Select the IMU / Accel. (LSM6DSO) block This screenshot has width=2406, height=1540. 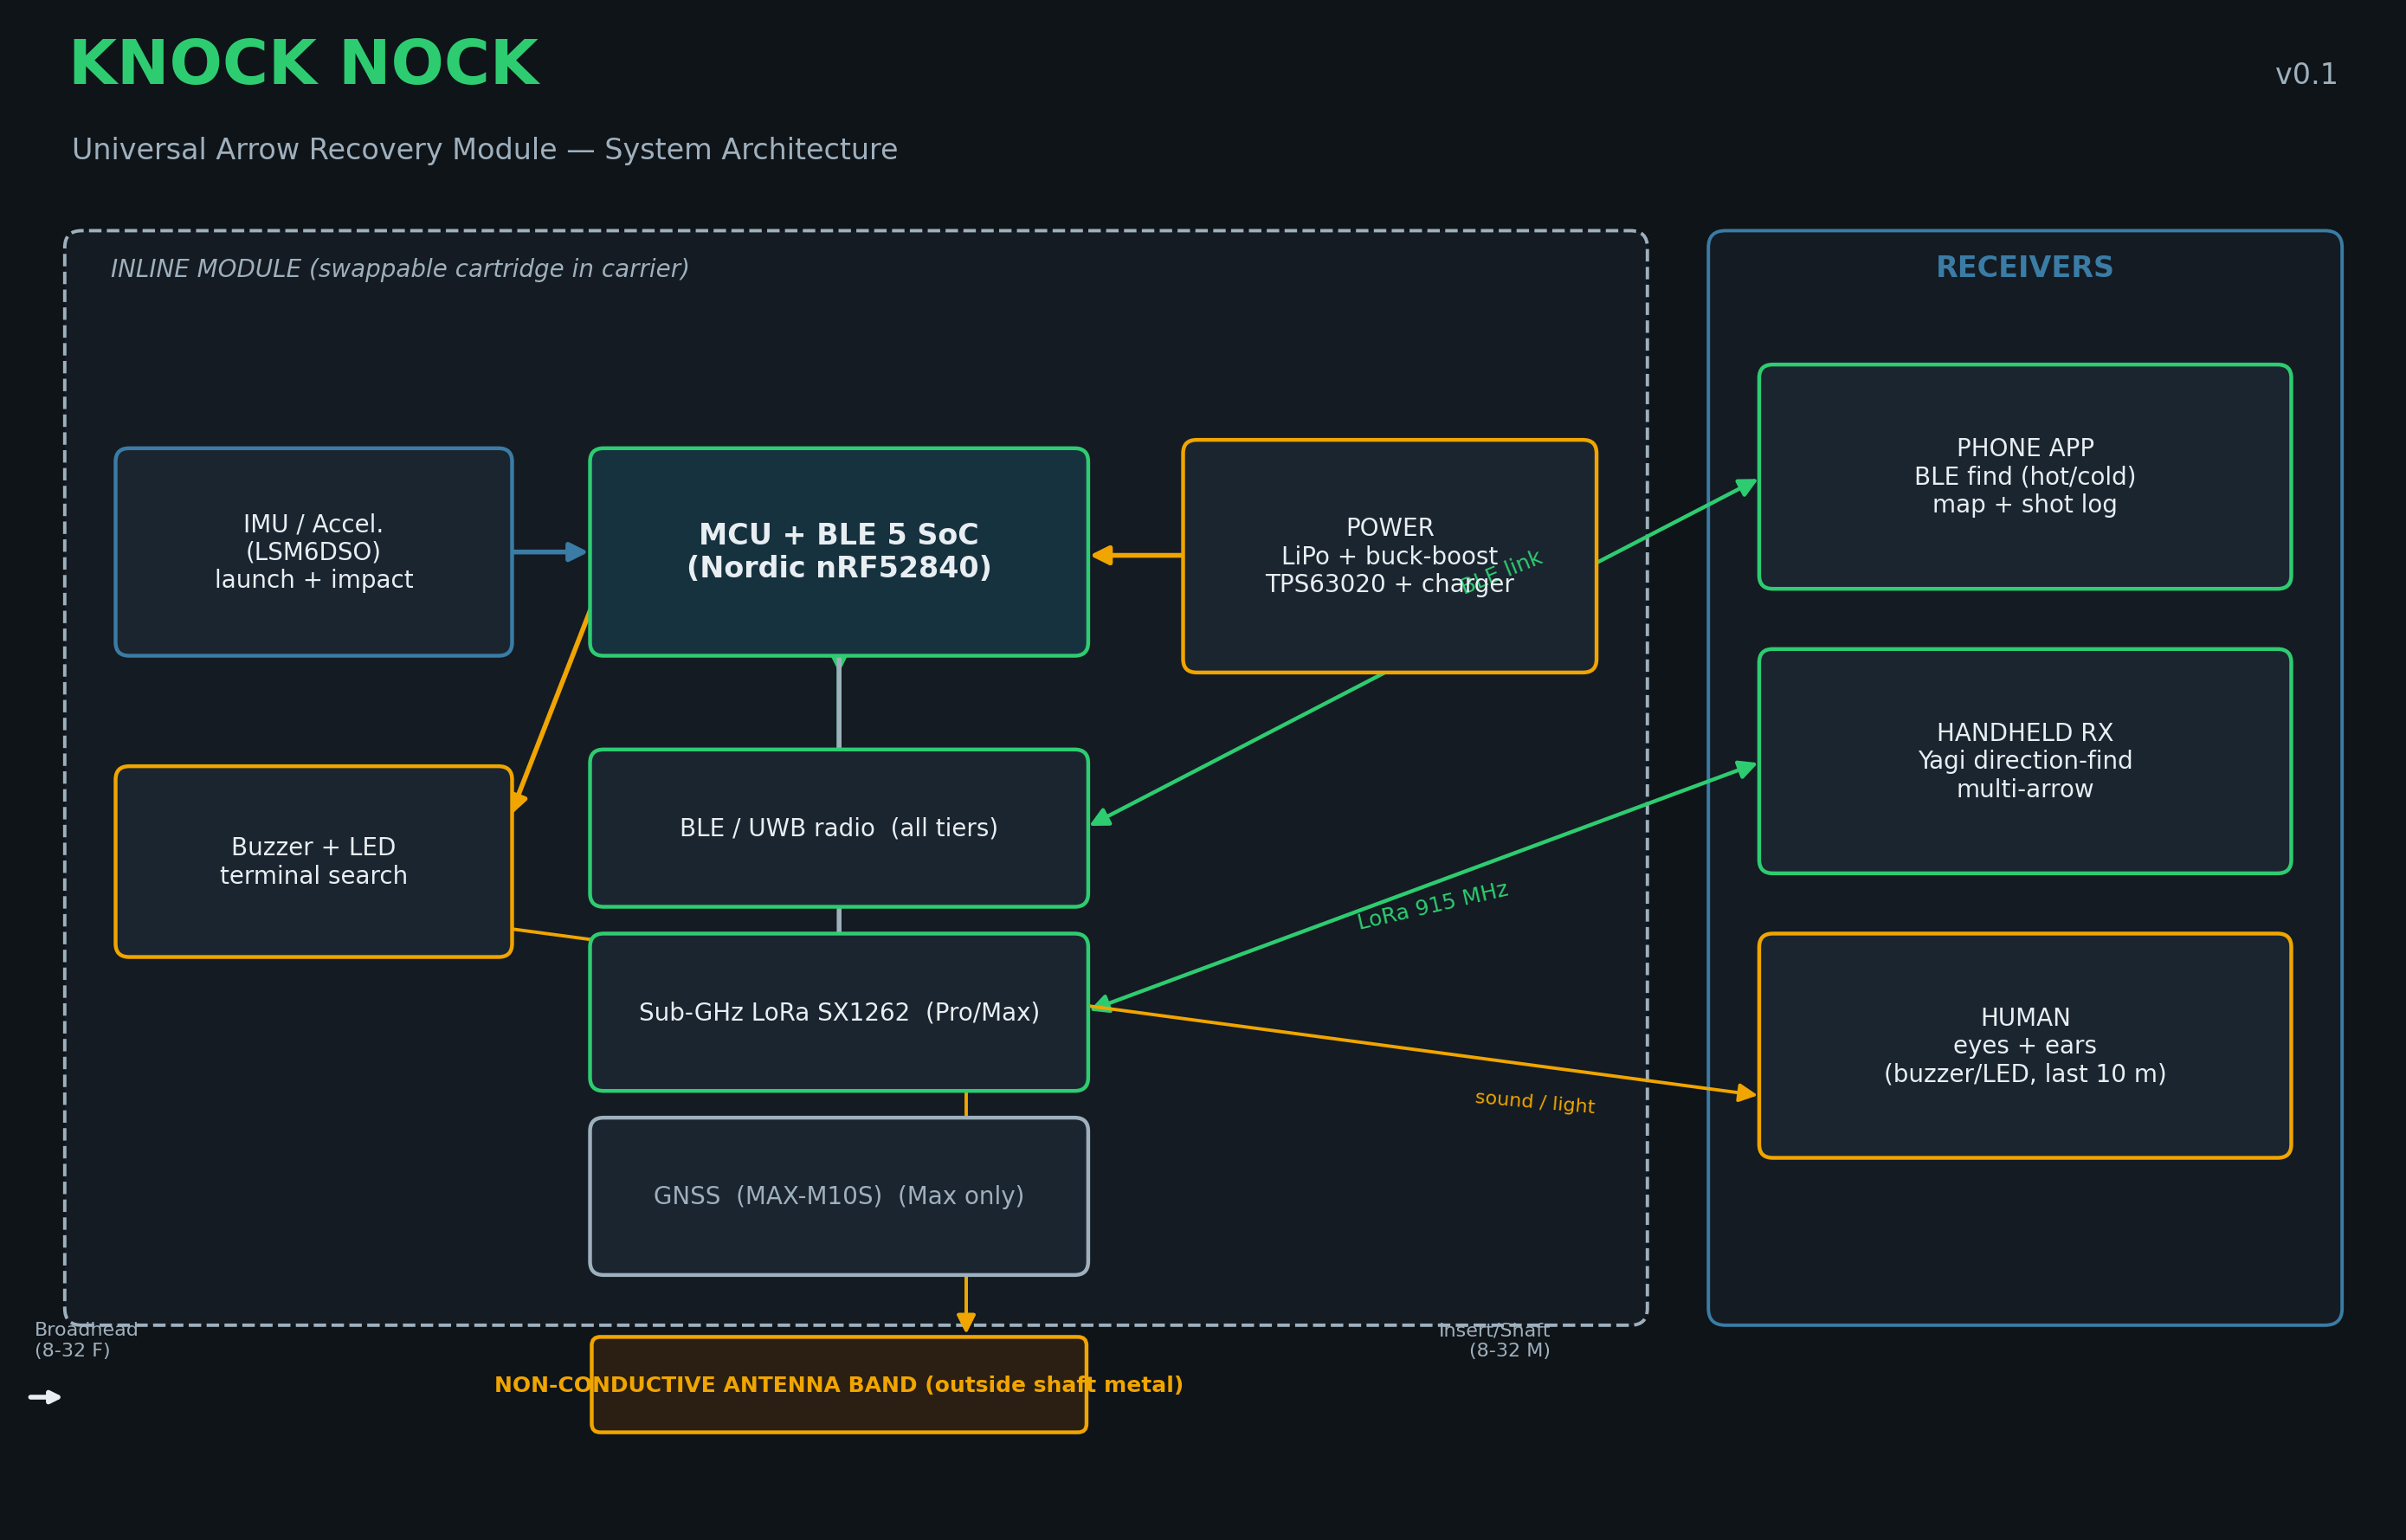tap(314, 552)
